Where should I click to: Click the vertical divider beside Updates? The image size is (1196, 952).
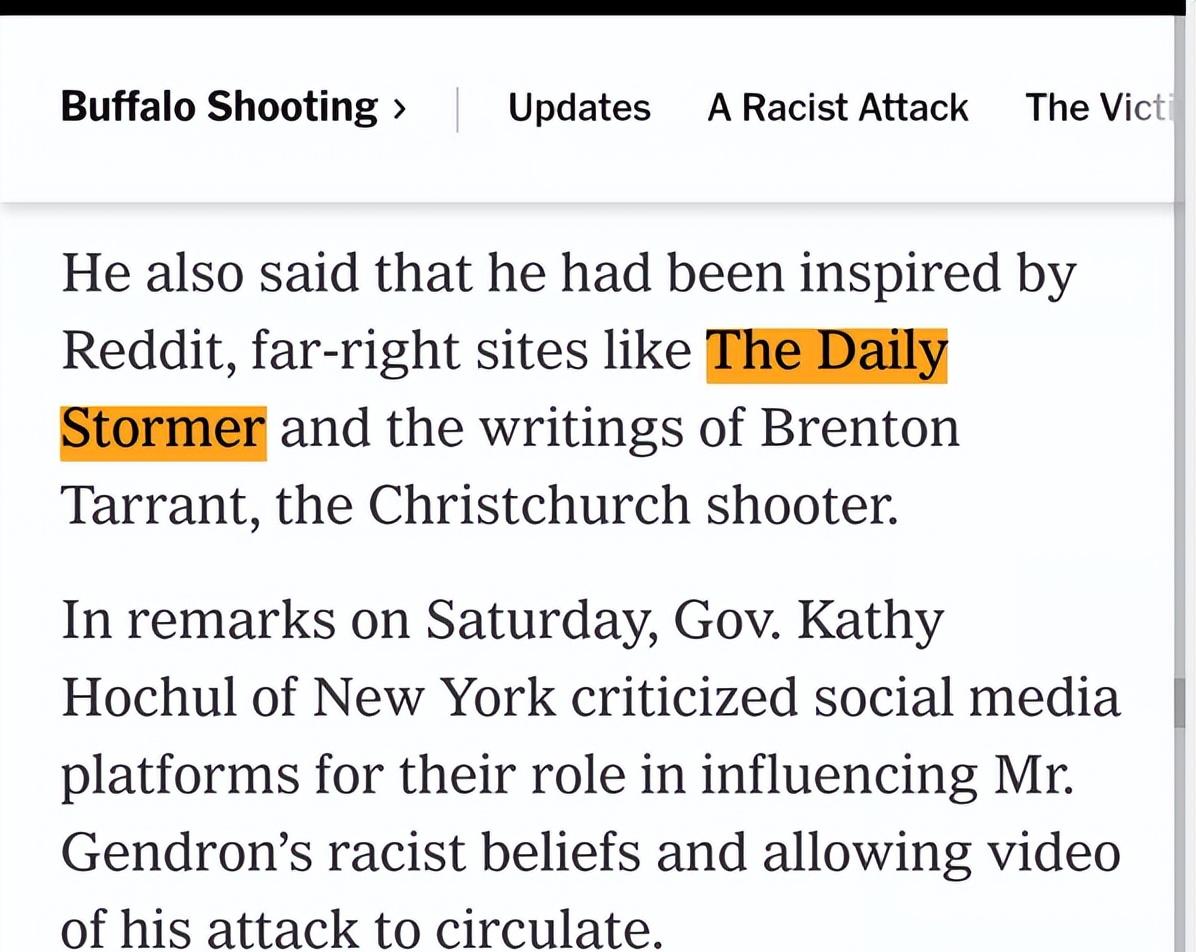click(457, 109)
